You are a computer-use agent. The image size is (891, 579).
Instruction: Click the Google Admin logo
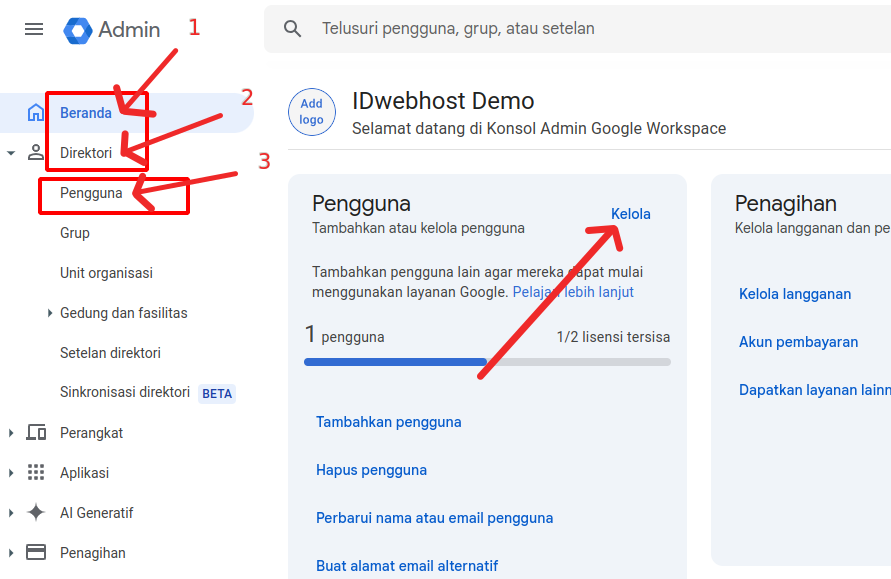pyautogui.click(x=112, y=30)
